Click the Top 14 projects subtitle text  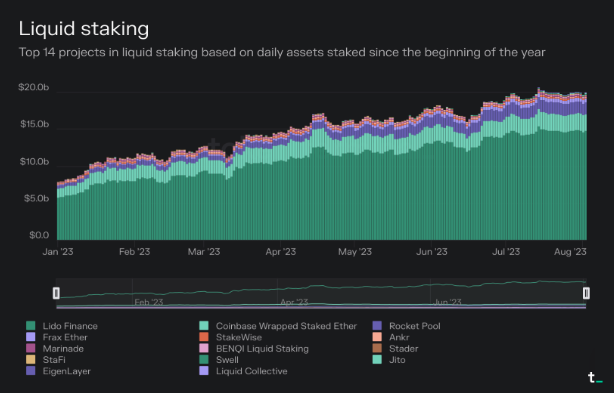pyautogui.click(x=282, y=52)
